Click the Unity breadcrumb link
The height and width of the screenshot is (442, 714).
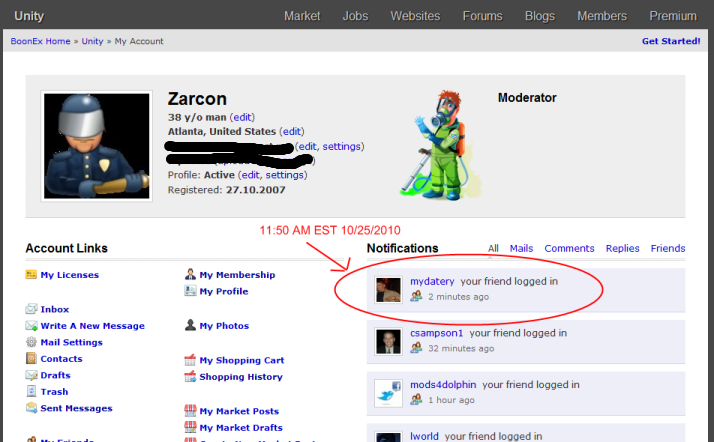[92, 41]
